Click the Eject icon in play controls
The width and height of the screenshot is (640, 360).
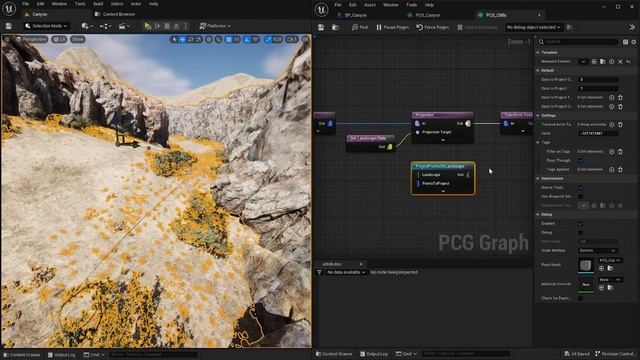point(176,26)
